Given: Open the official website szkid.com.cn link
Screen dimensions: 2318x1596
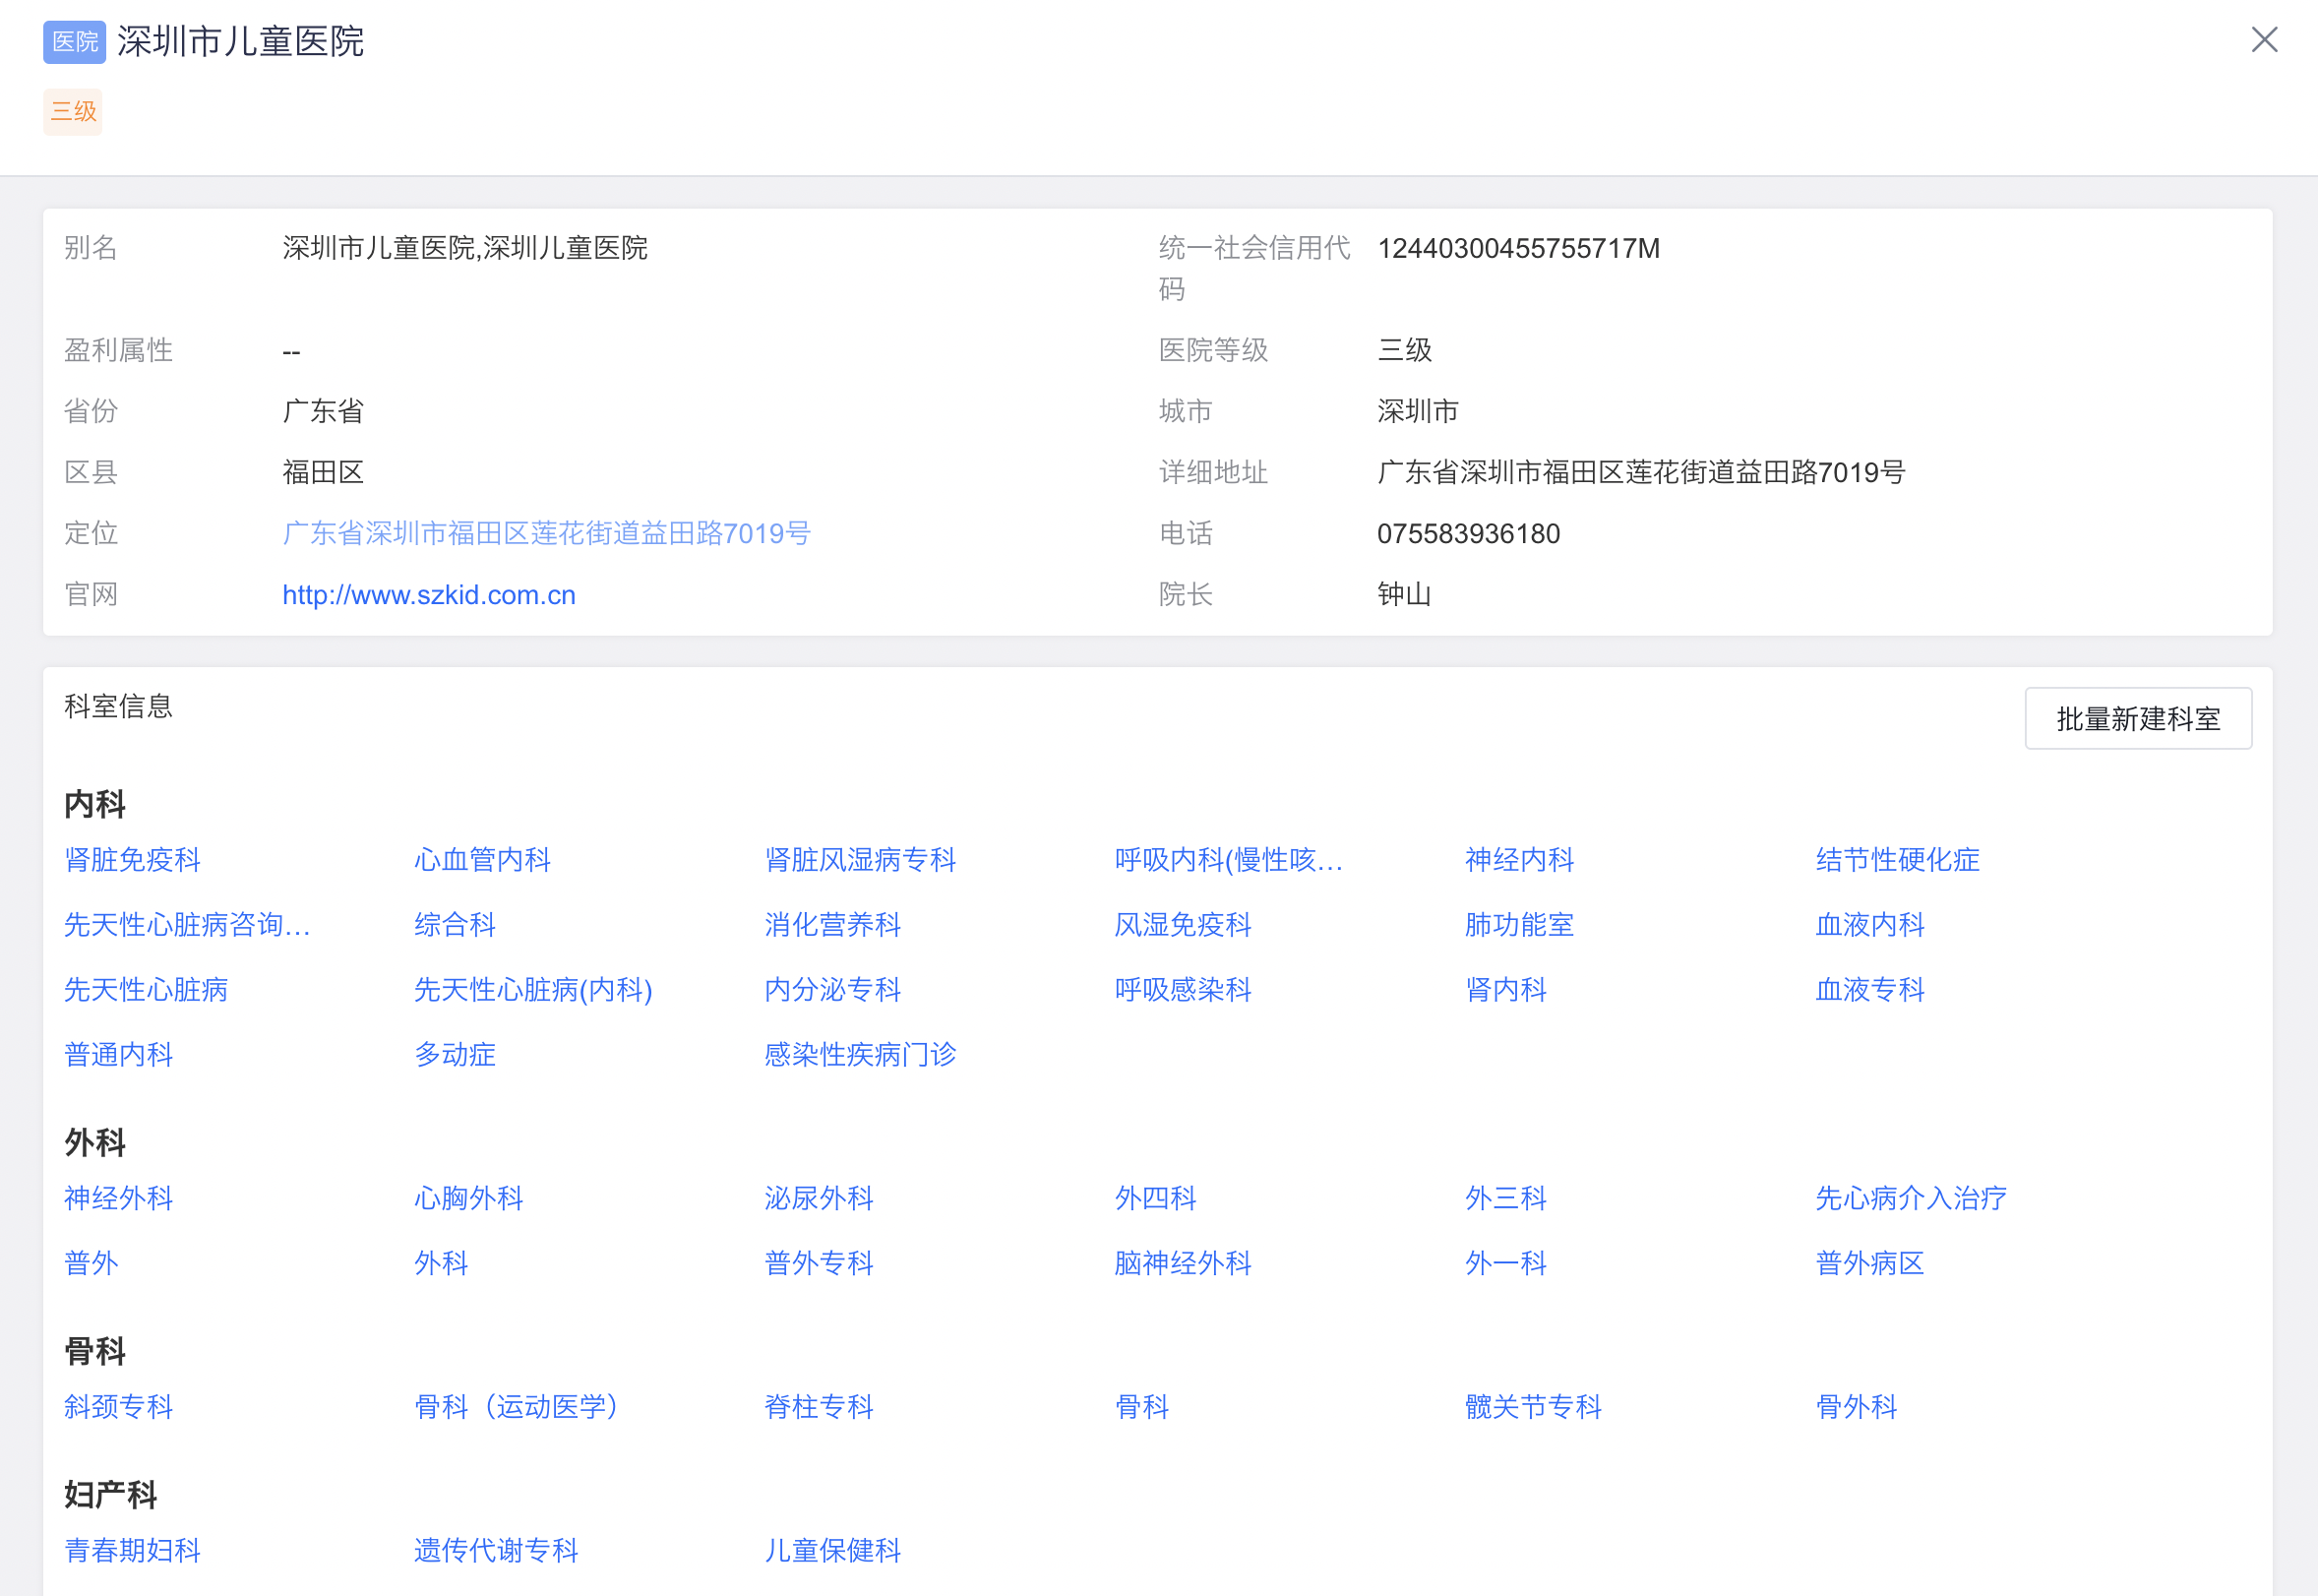Looking at the screenshot, I should coord(428,595).
